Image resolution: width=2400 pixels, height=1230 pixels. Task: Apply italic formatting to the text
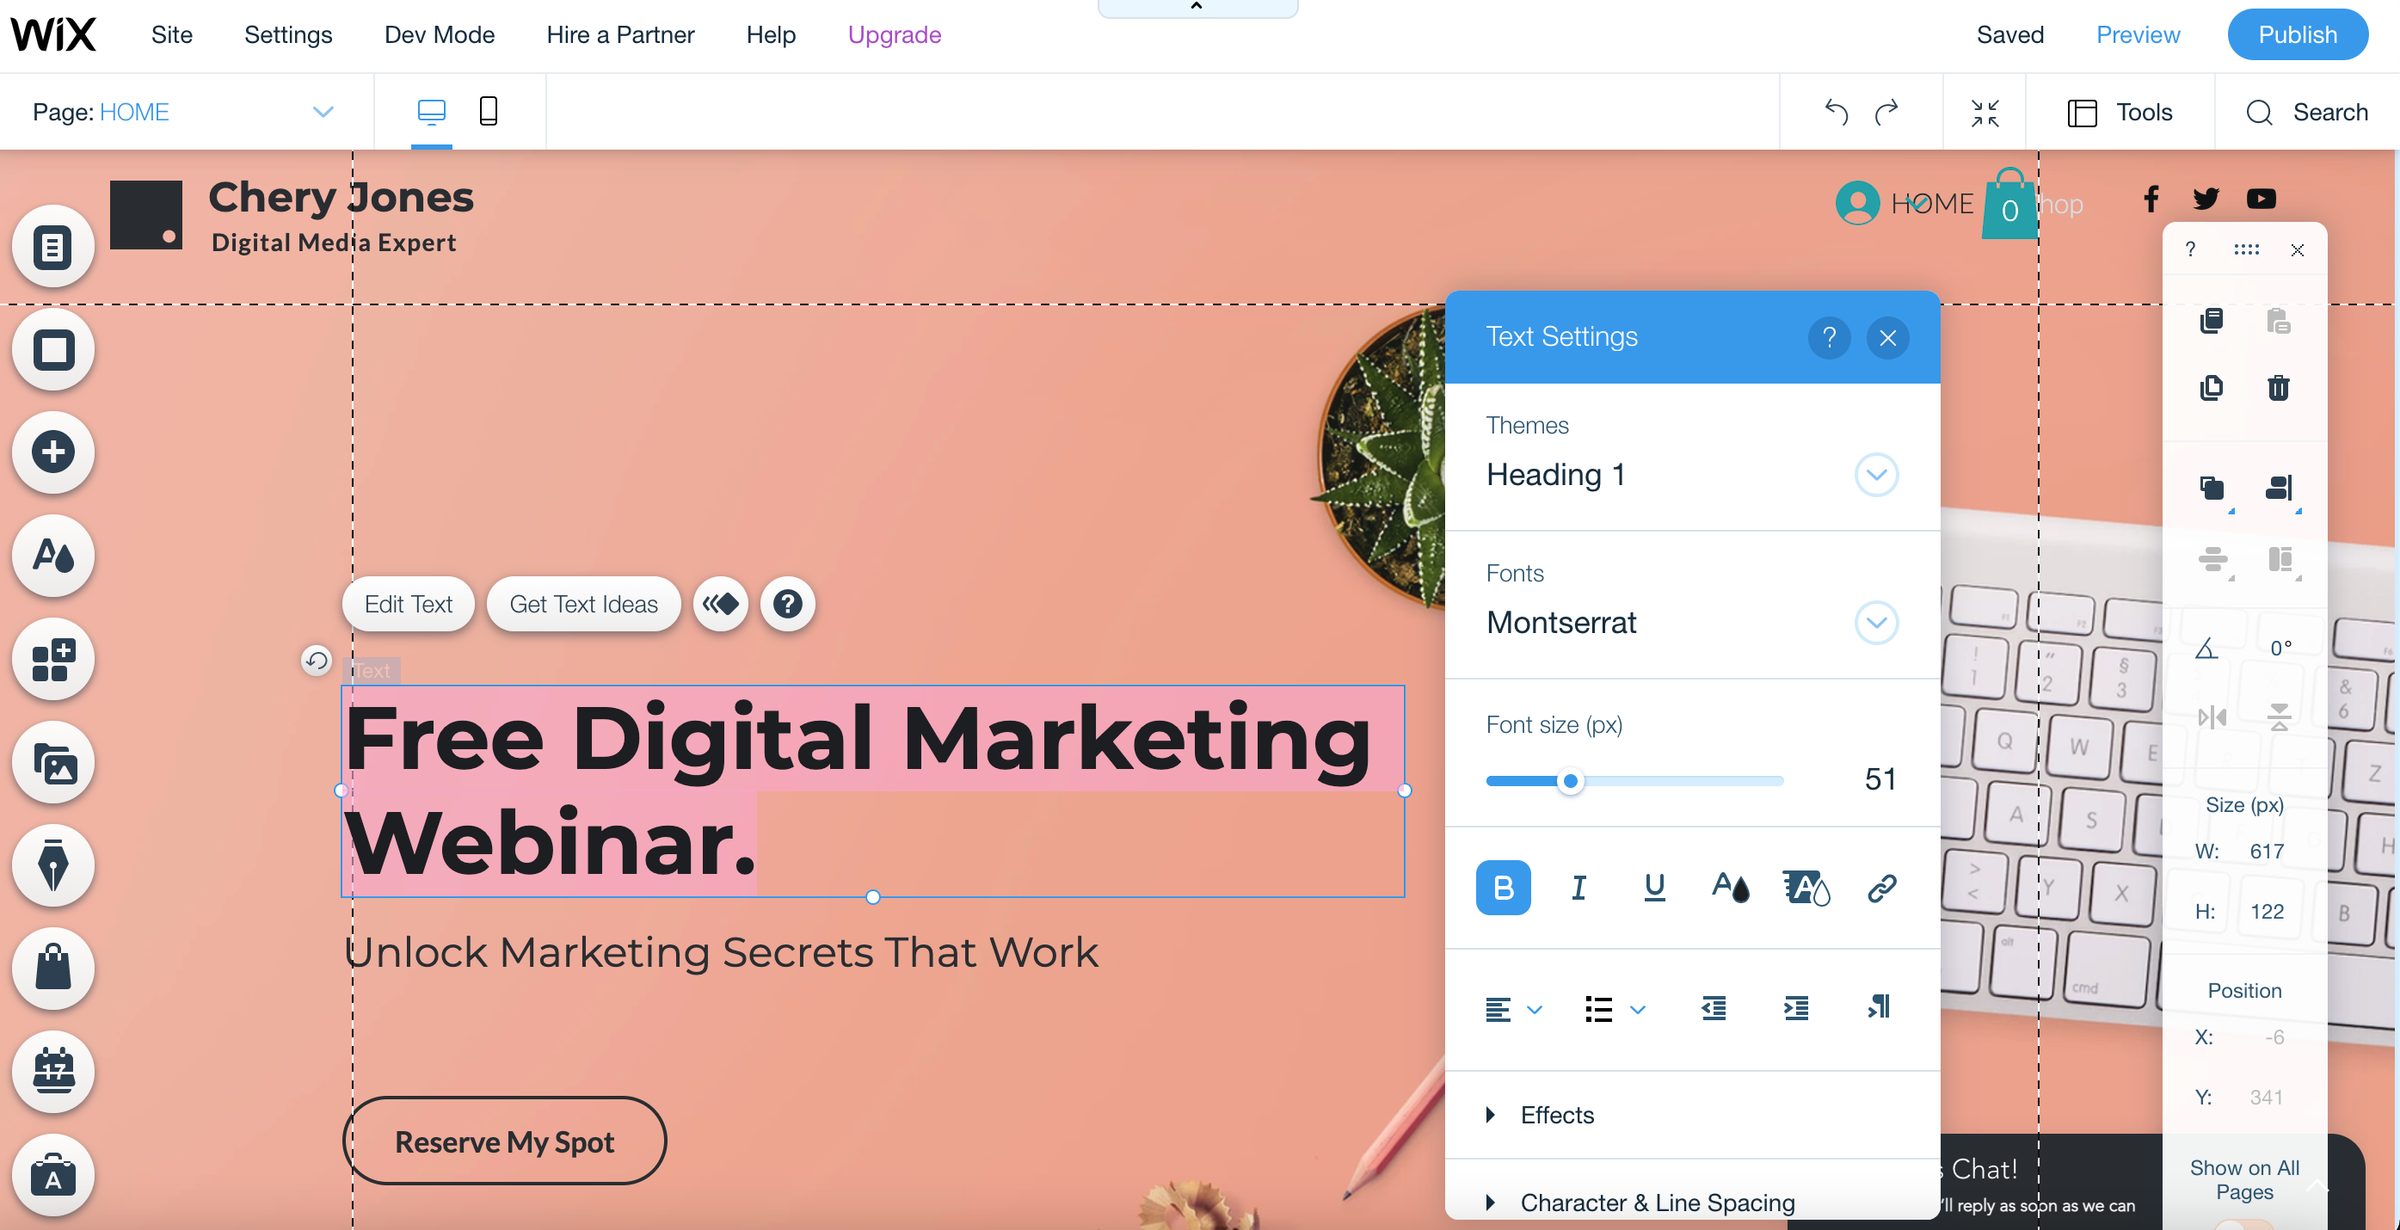pyautogui.click(x=1579, y=887)
